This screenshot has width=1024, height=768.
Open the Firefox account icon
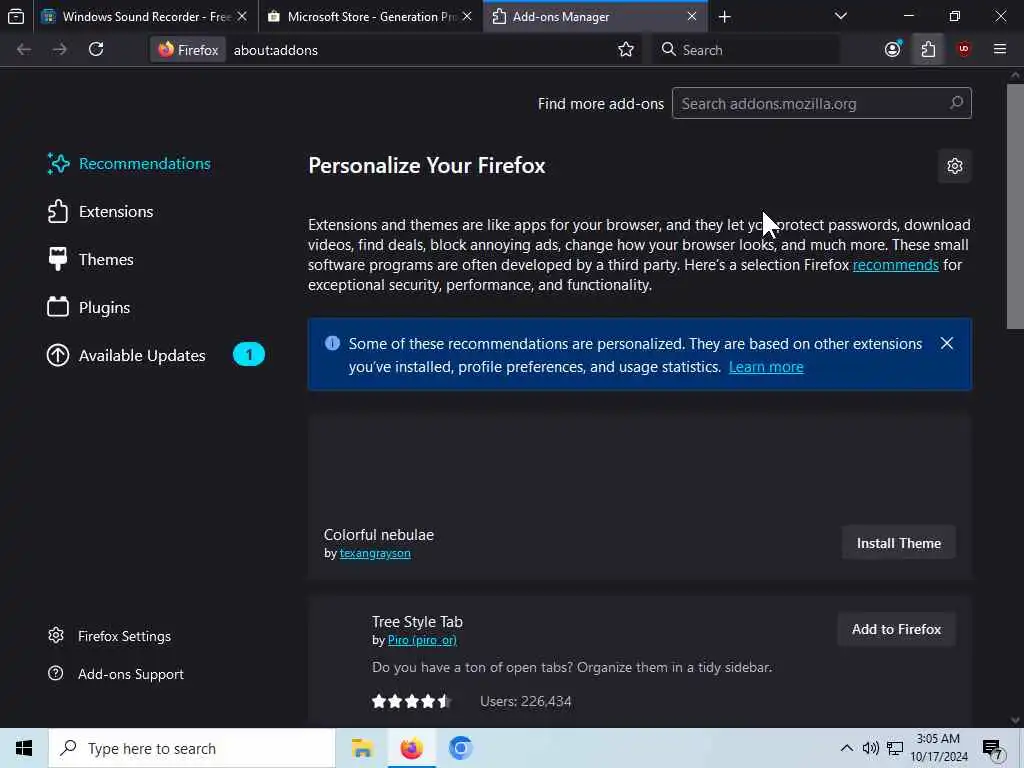[893, 50]
